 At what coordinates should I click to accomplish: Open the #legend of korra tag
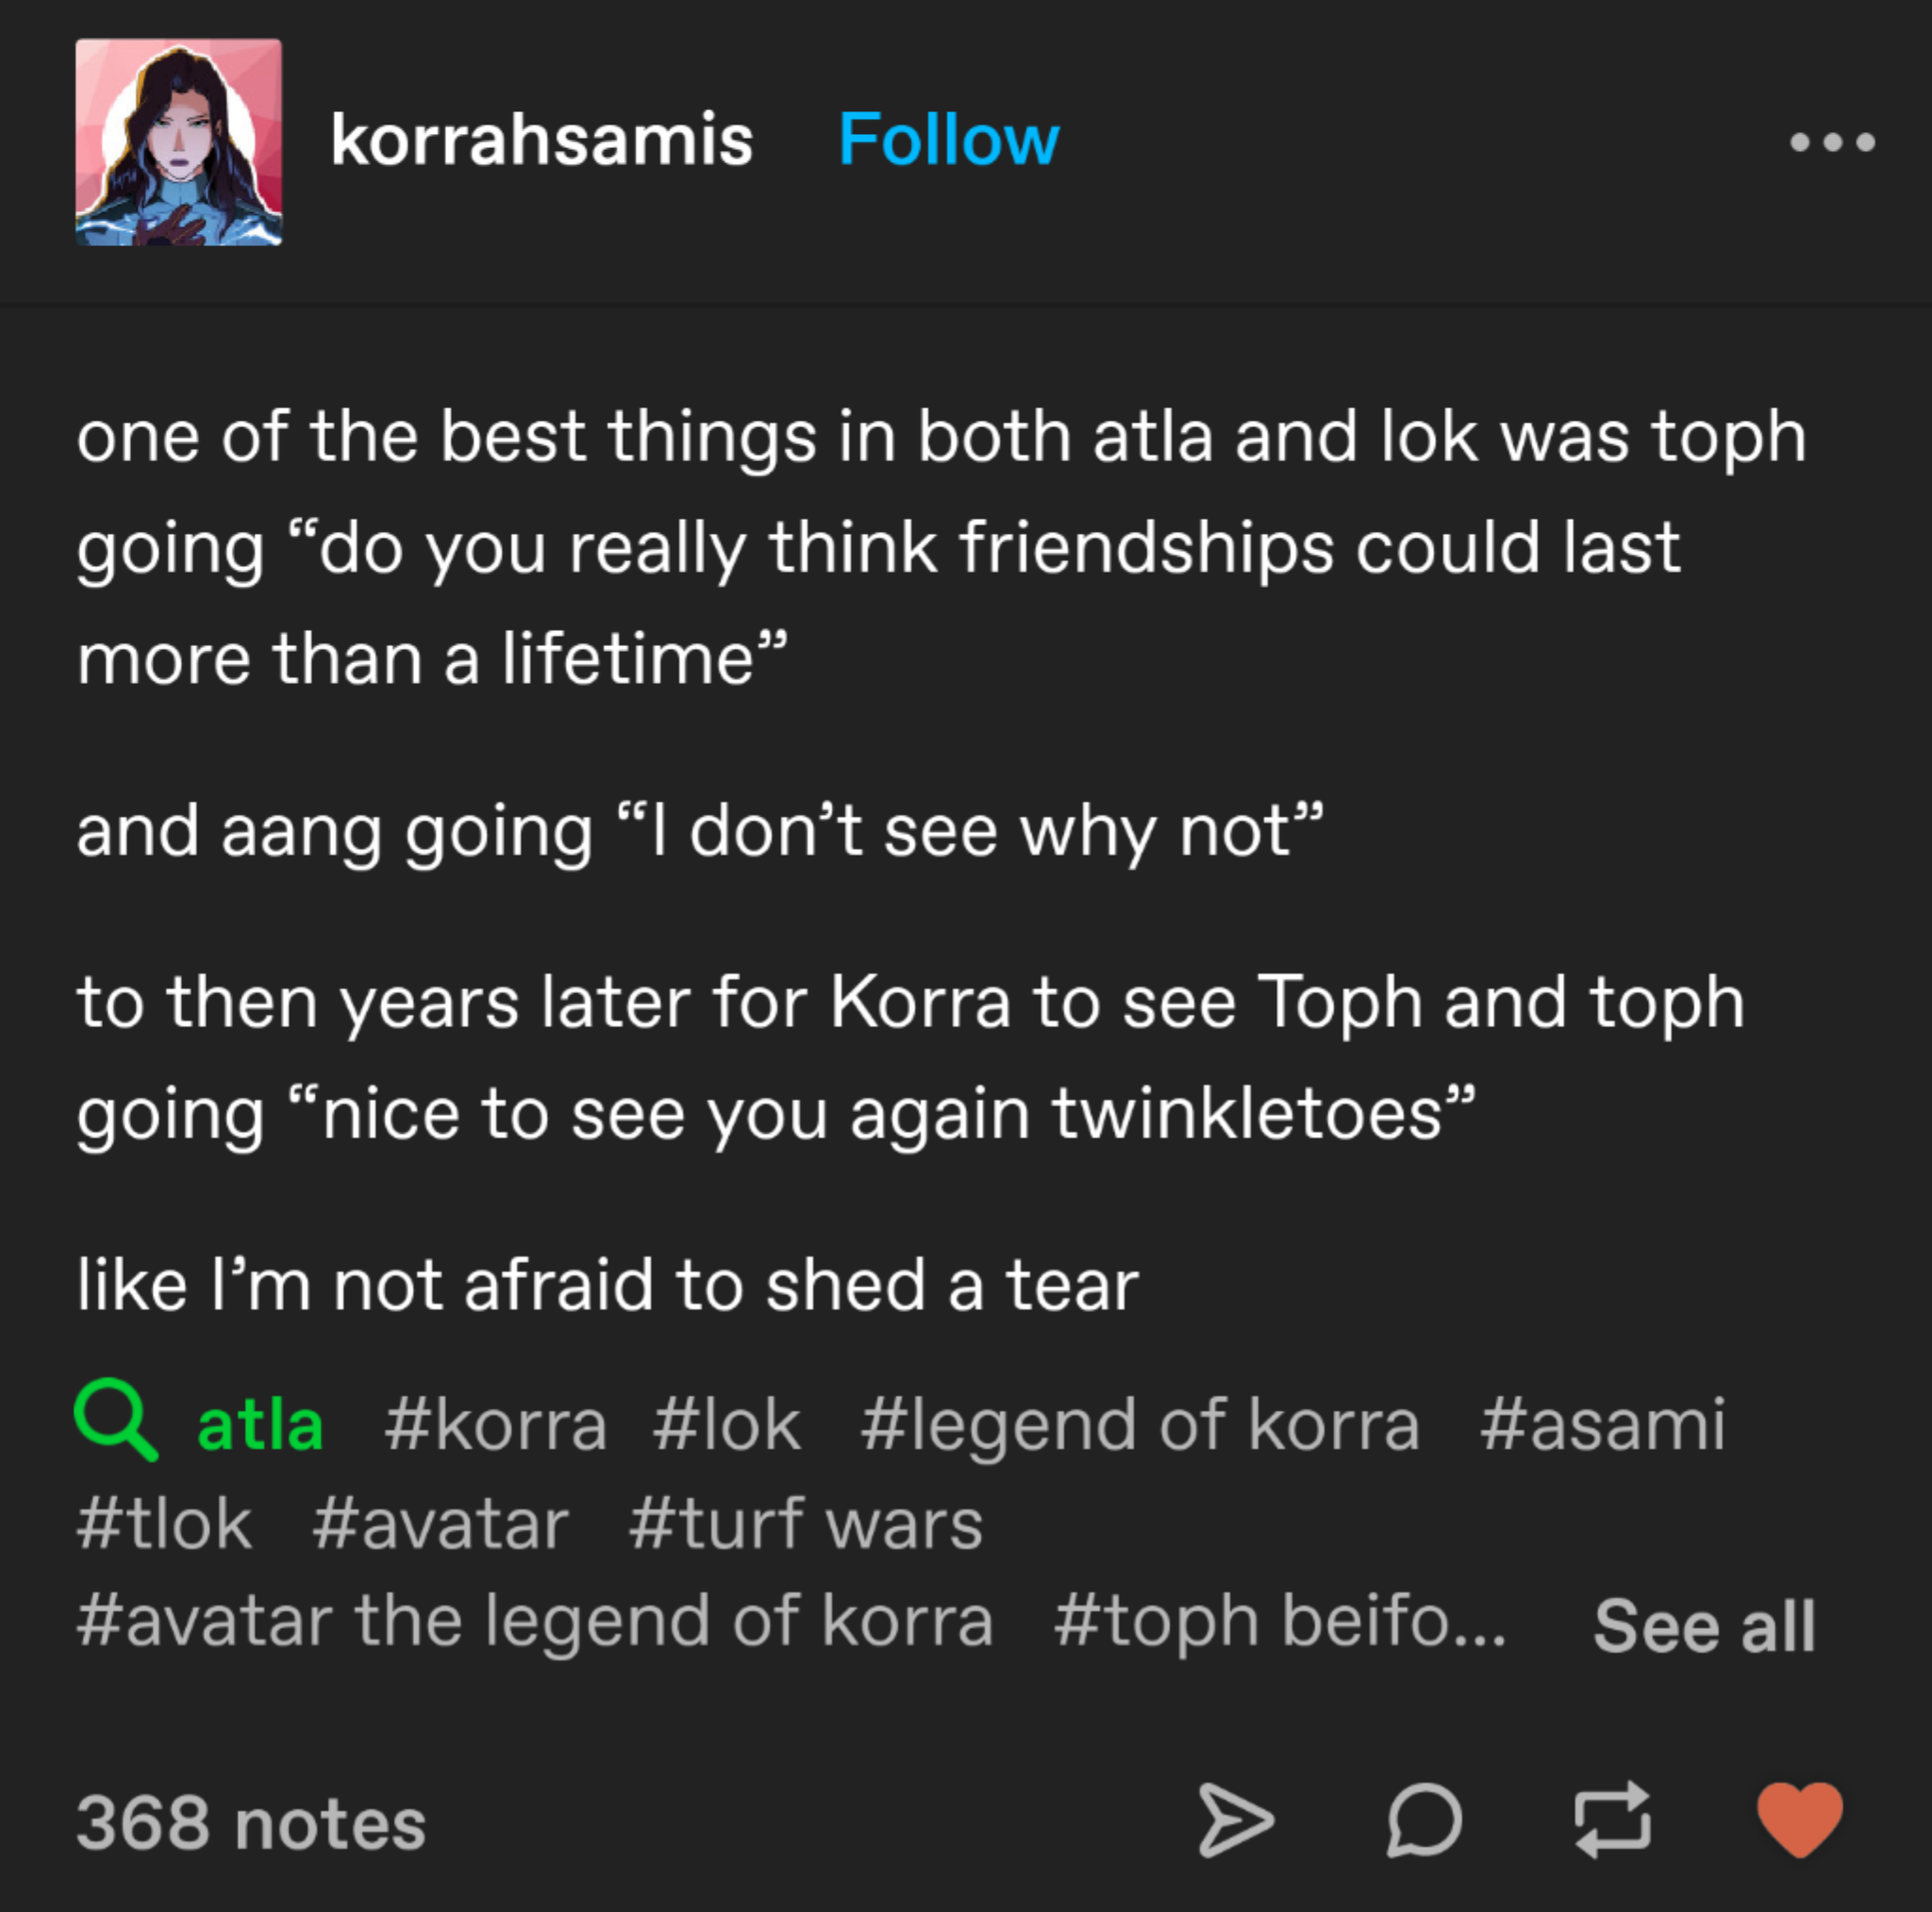pos(1140,1425)
